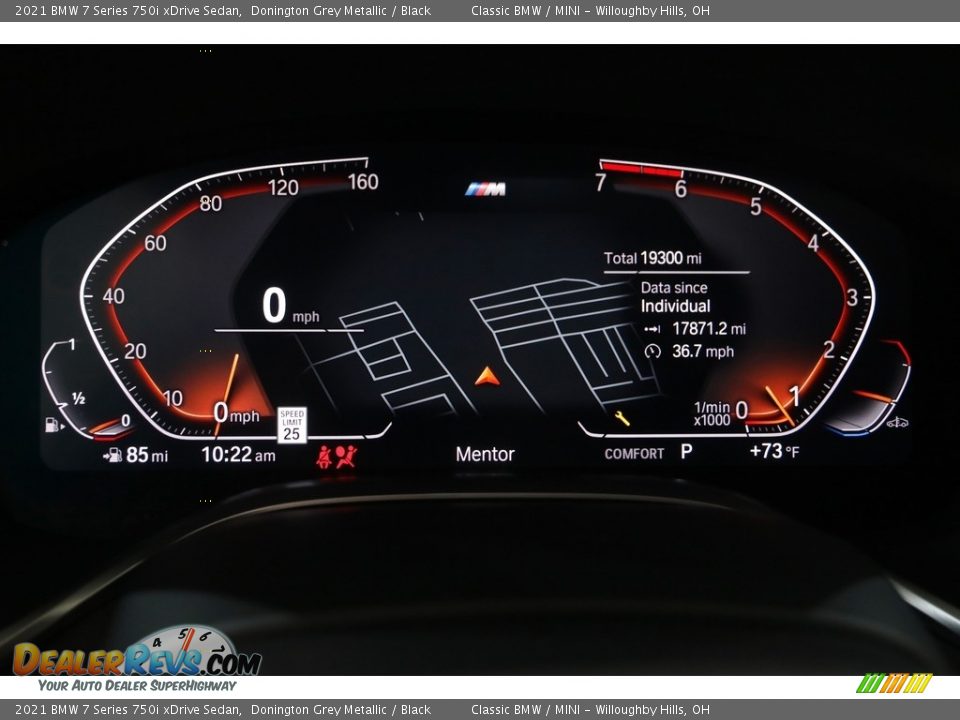This screenshot has height=720, width=960.
Task: Click the orange navigation arrow on map
Action: [487, 377]
